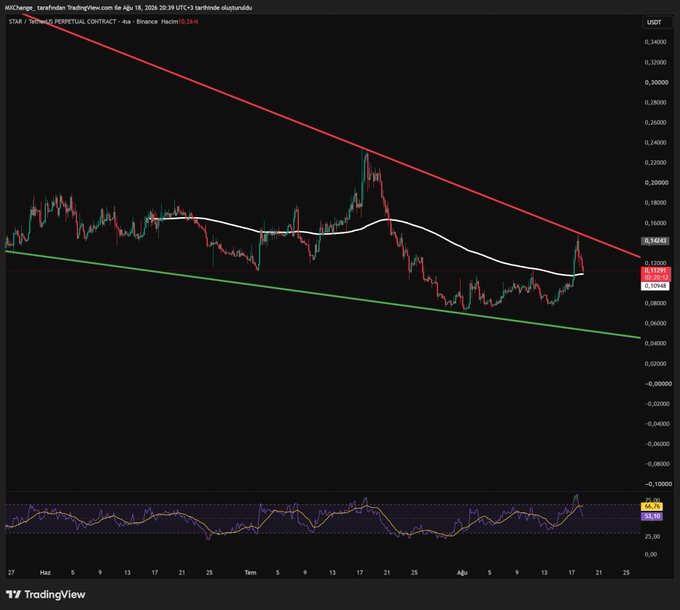Click the 27 date label on time axis
680x610 pixels.
pos(11,573)
